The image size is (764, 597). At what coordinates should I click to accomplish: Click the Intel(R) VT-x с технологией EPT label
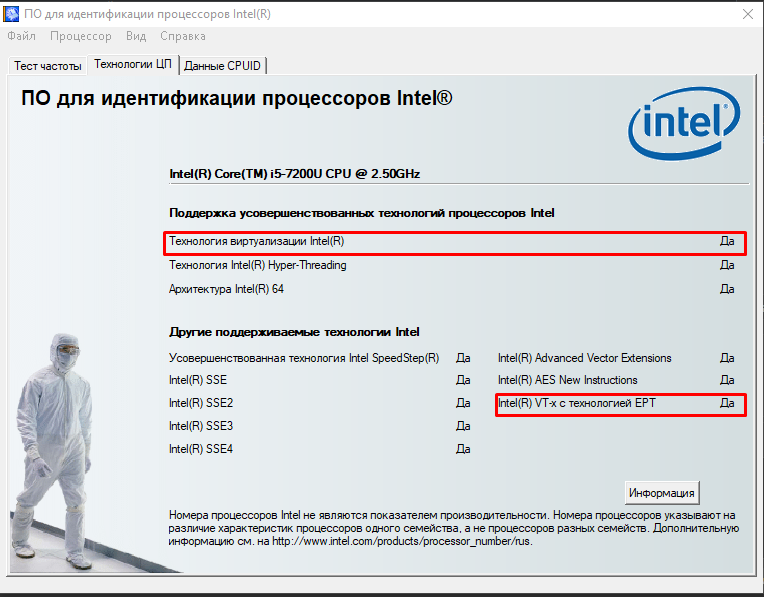click(577, 403)
